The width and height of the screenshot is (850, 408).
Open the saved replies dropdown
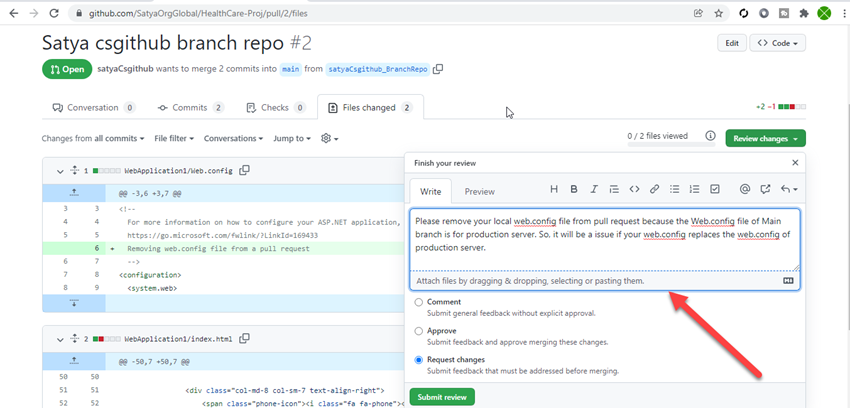tap(789, 189)
